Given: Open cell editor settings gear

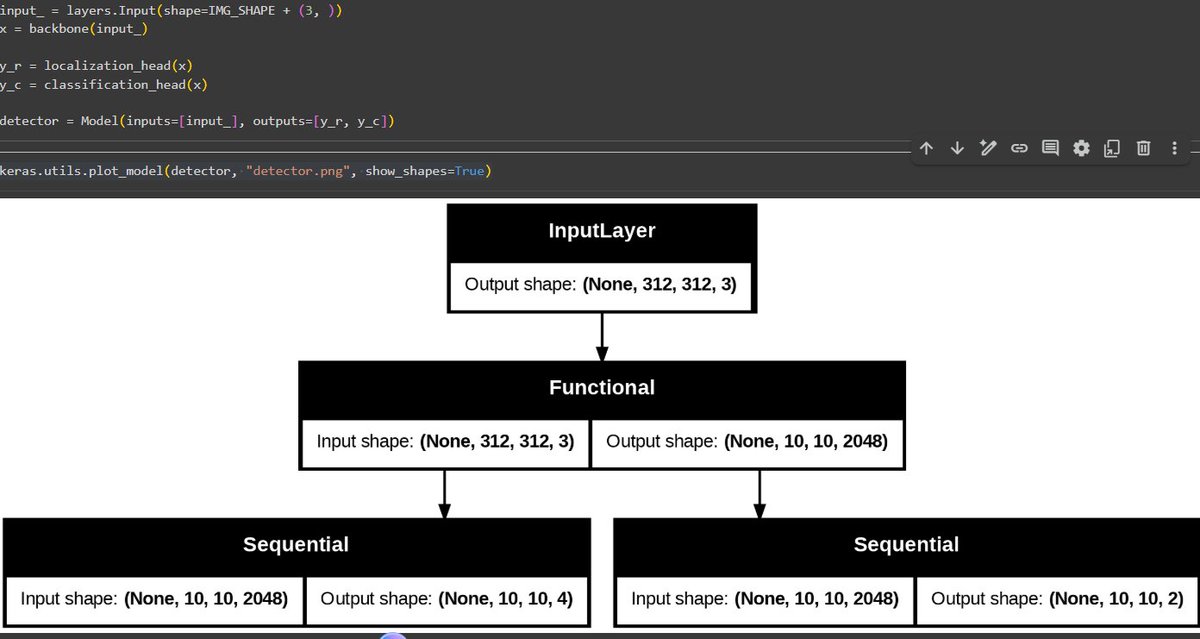Looking at the screenshot, I should pos(1081,149).
